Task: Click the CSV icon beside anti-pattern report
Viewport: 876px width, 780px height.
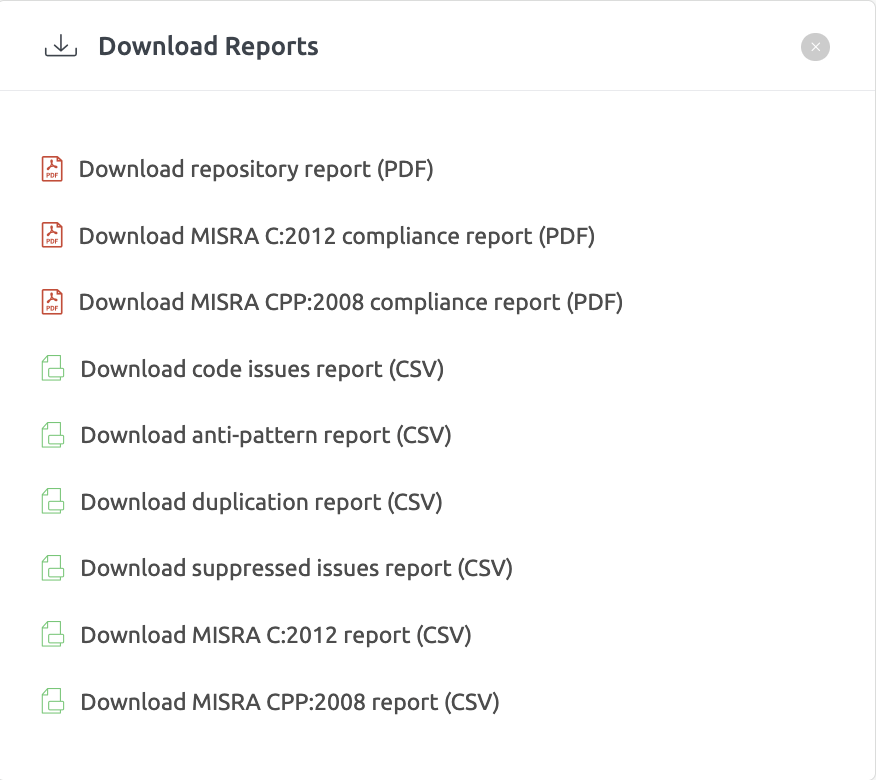Action: coord(51,435)
